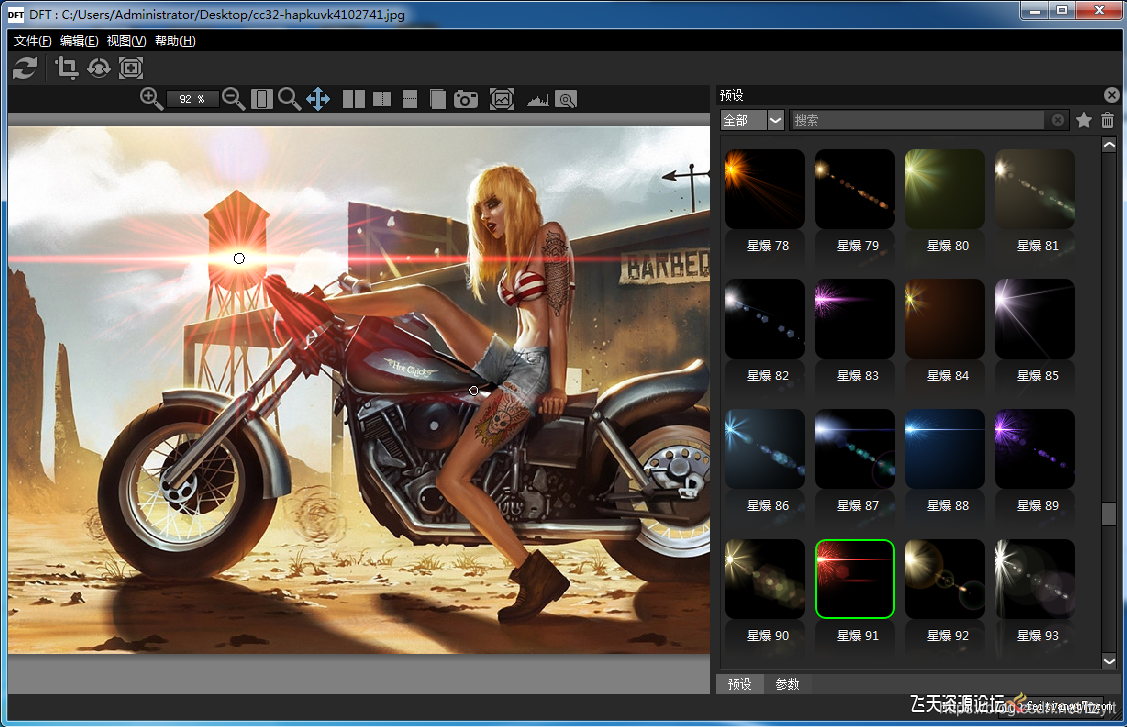Screen dimensions: 1127x727
Task: Click the star favorites icon in presets
Action: pyautogui.click(x=1084, y=120)
